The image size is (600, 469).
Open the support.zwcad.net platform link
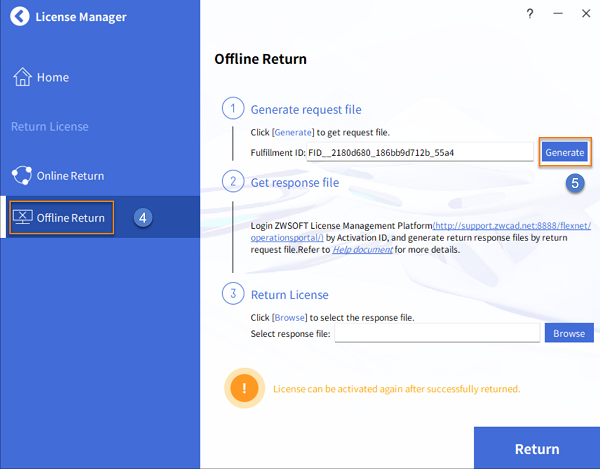point(512,226)
